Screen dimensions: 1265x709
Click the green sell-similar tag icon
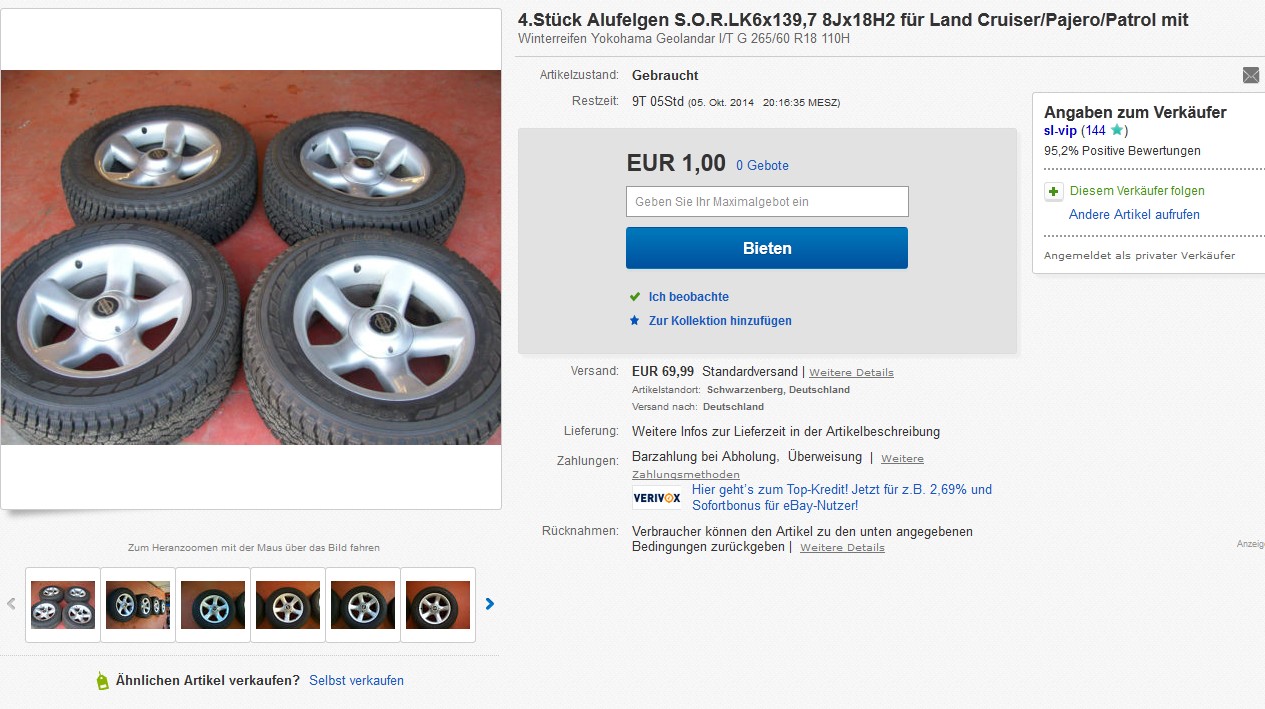(102, 681)
